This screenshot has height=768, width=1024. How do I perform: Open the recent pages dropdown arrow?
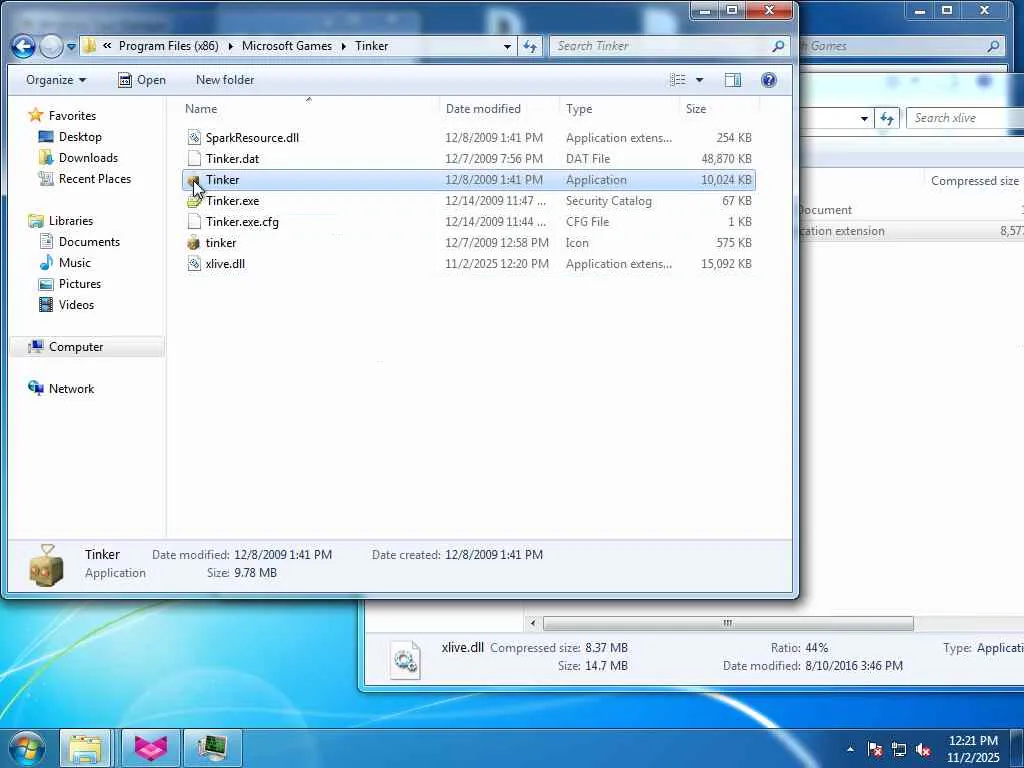tap(71, 47)
